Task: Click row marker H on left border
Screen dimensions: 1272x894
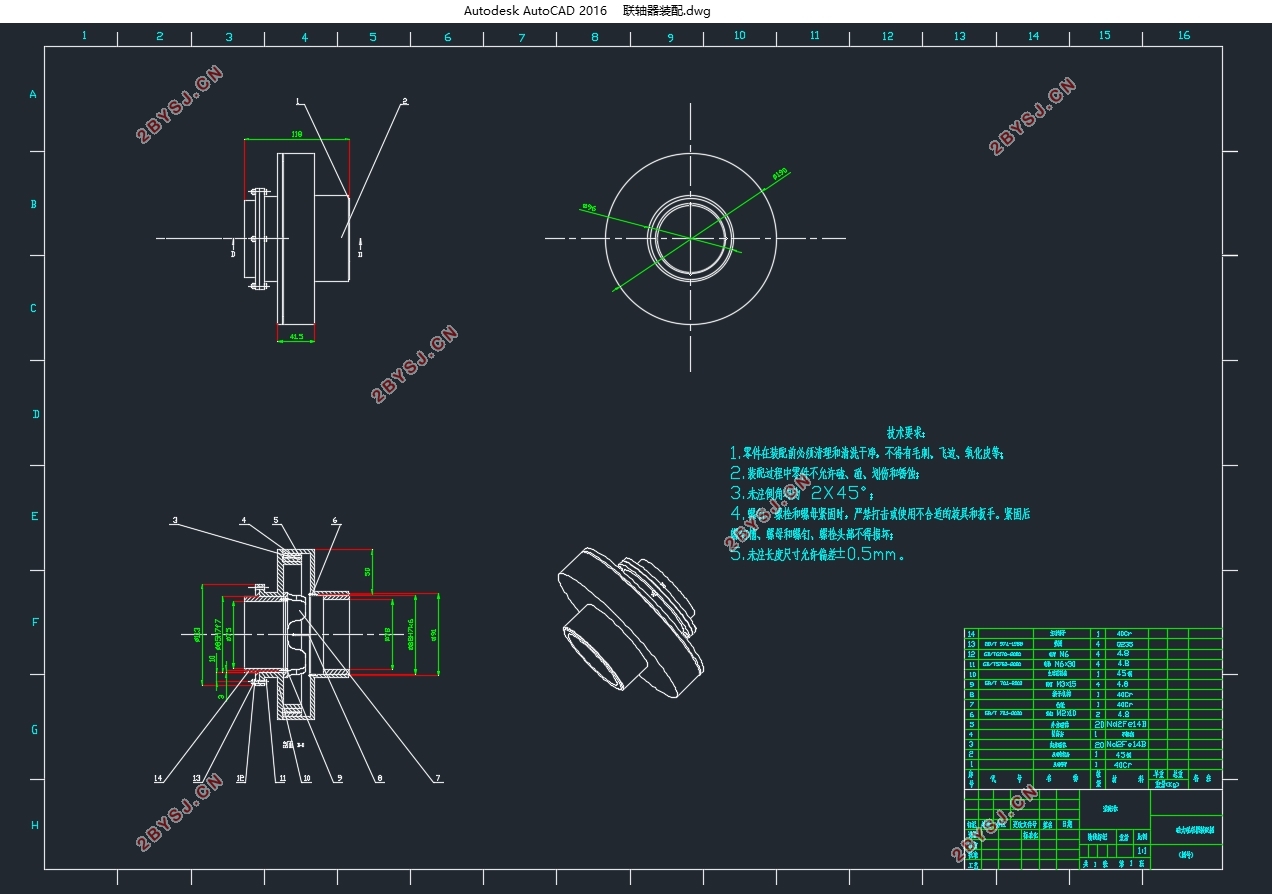Action: (x=34, y=825)
